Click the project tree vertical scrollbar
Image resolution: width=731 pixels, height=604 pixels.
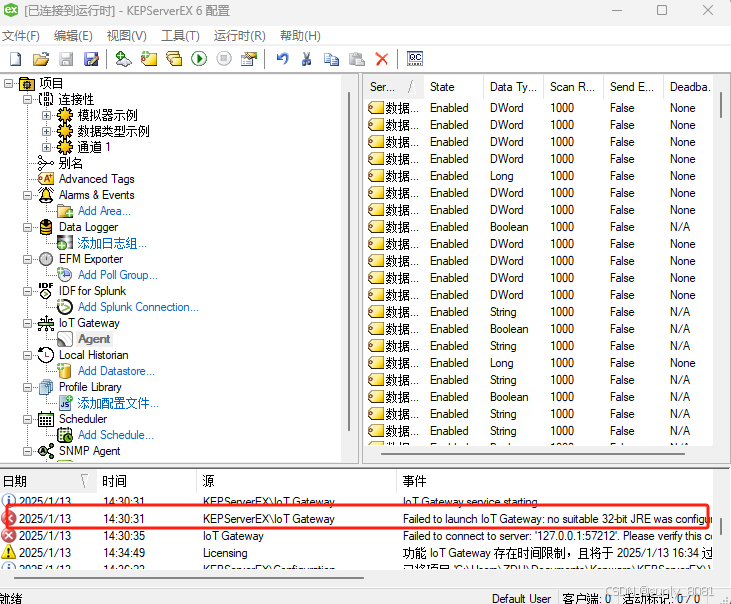[x=349, y=261]
